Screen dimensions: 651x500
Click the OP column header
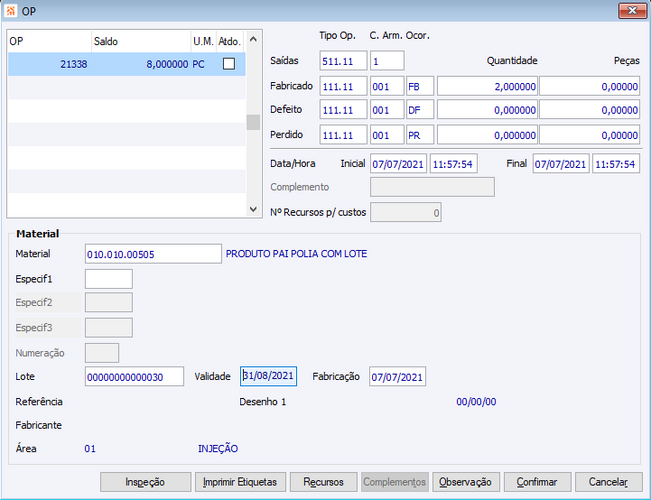(50, 41)
